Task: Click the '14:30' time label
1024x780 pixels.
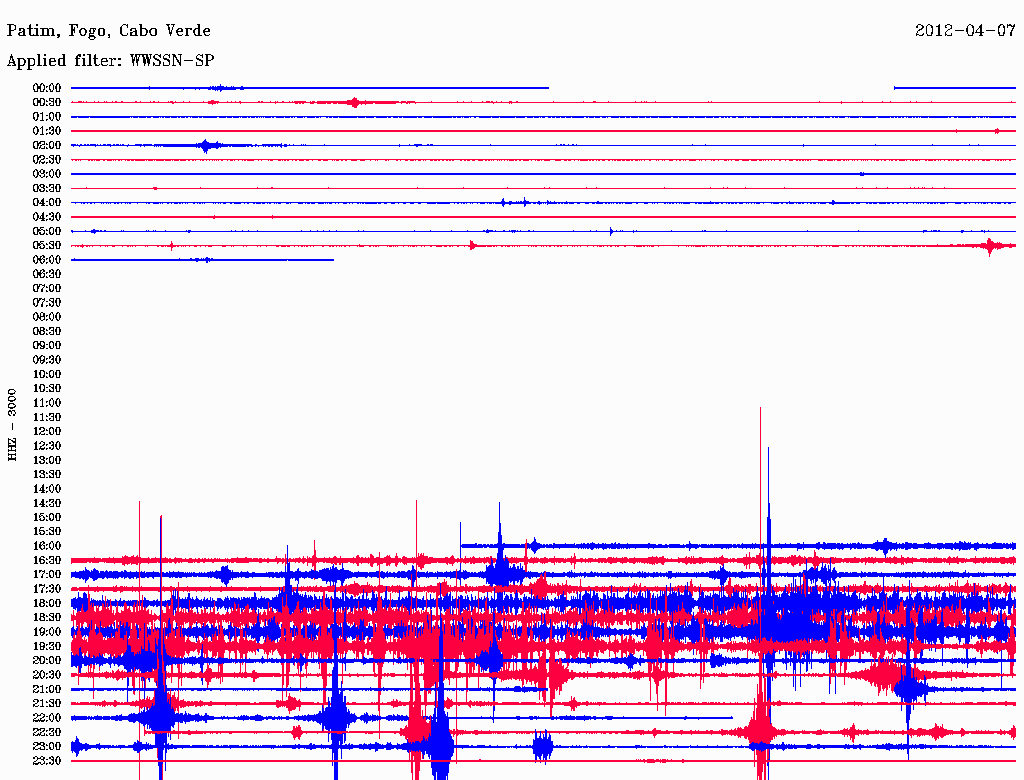Action: pos(47,503)
